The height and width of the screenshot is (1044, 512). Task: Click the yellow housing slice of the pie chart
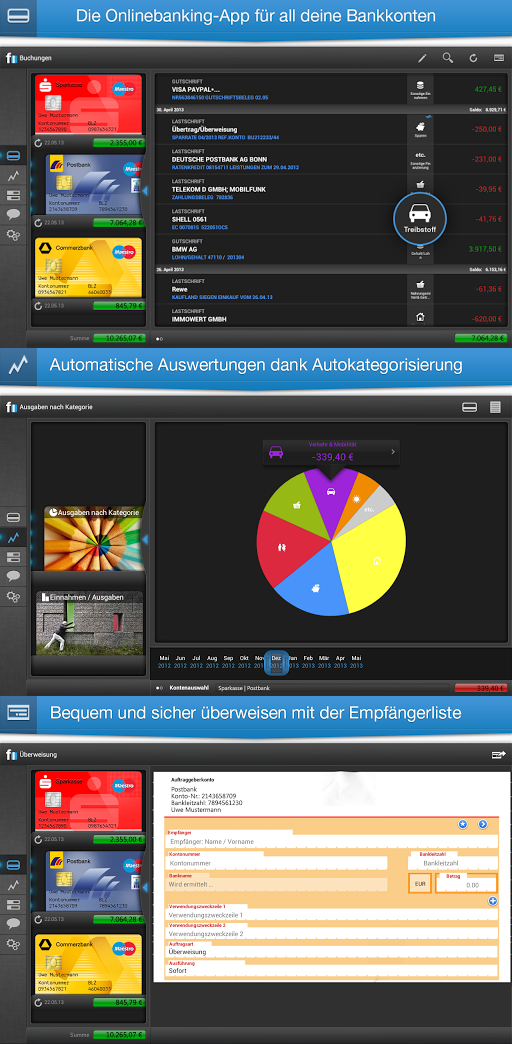click(x=370, y=558)
